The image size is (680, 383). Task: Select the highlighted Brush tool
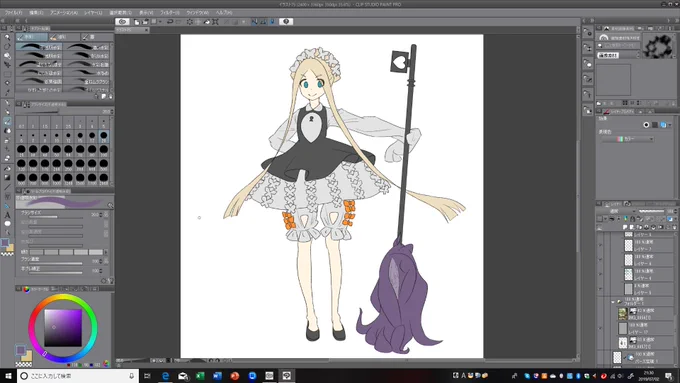click(x=7, y=121)
